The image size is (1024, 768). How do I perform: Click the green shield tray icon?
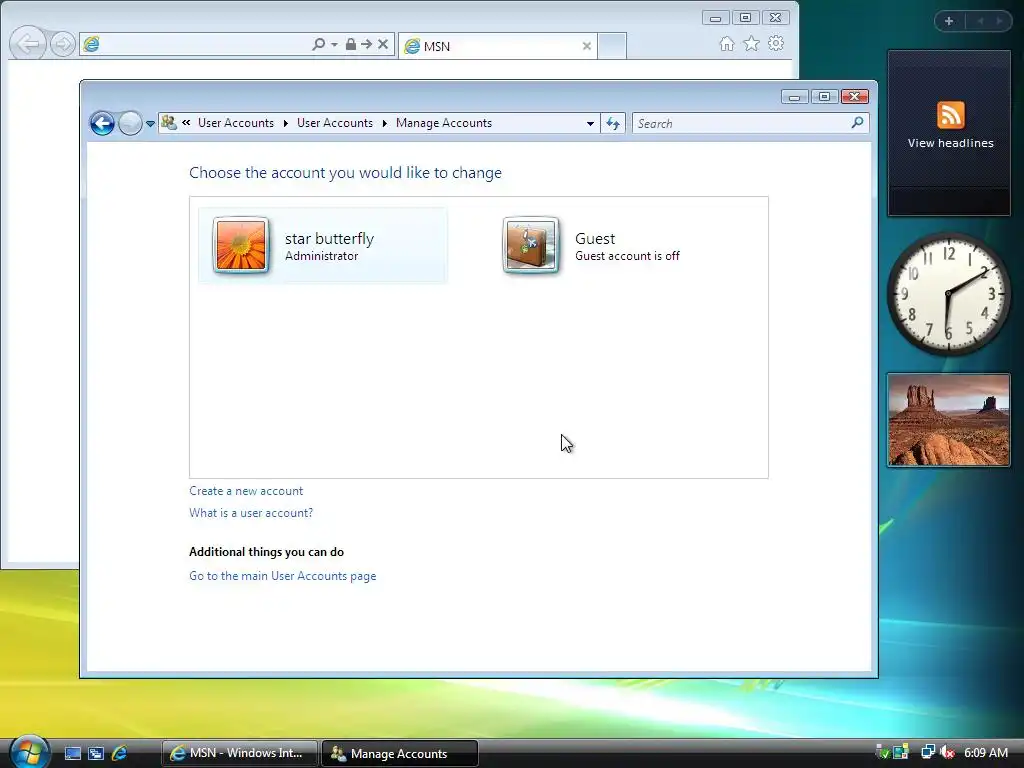(x=882, y=752)
